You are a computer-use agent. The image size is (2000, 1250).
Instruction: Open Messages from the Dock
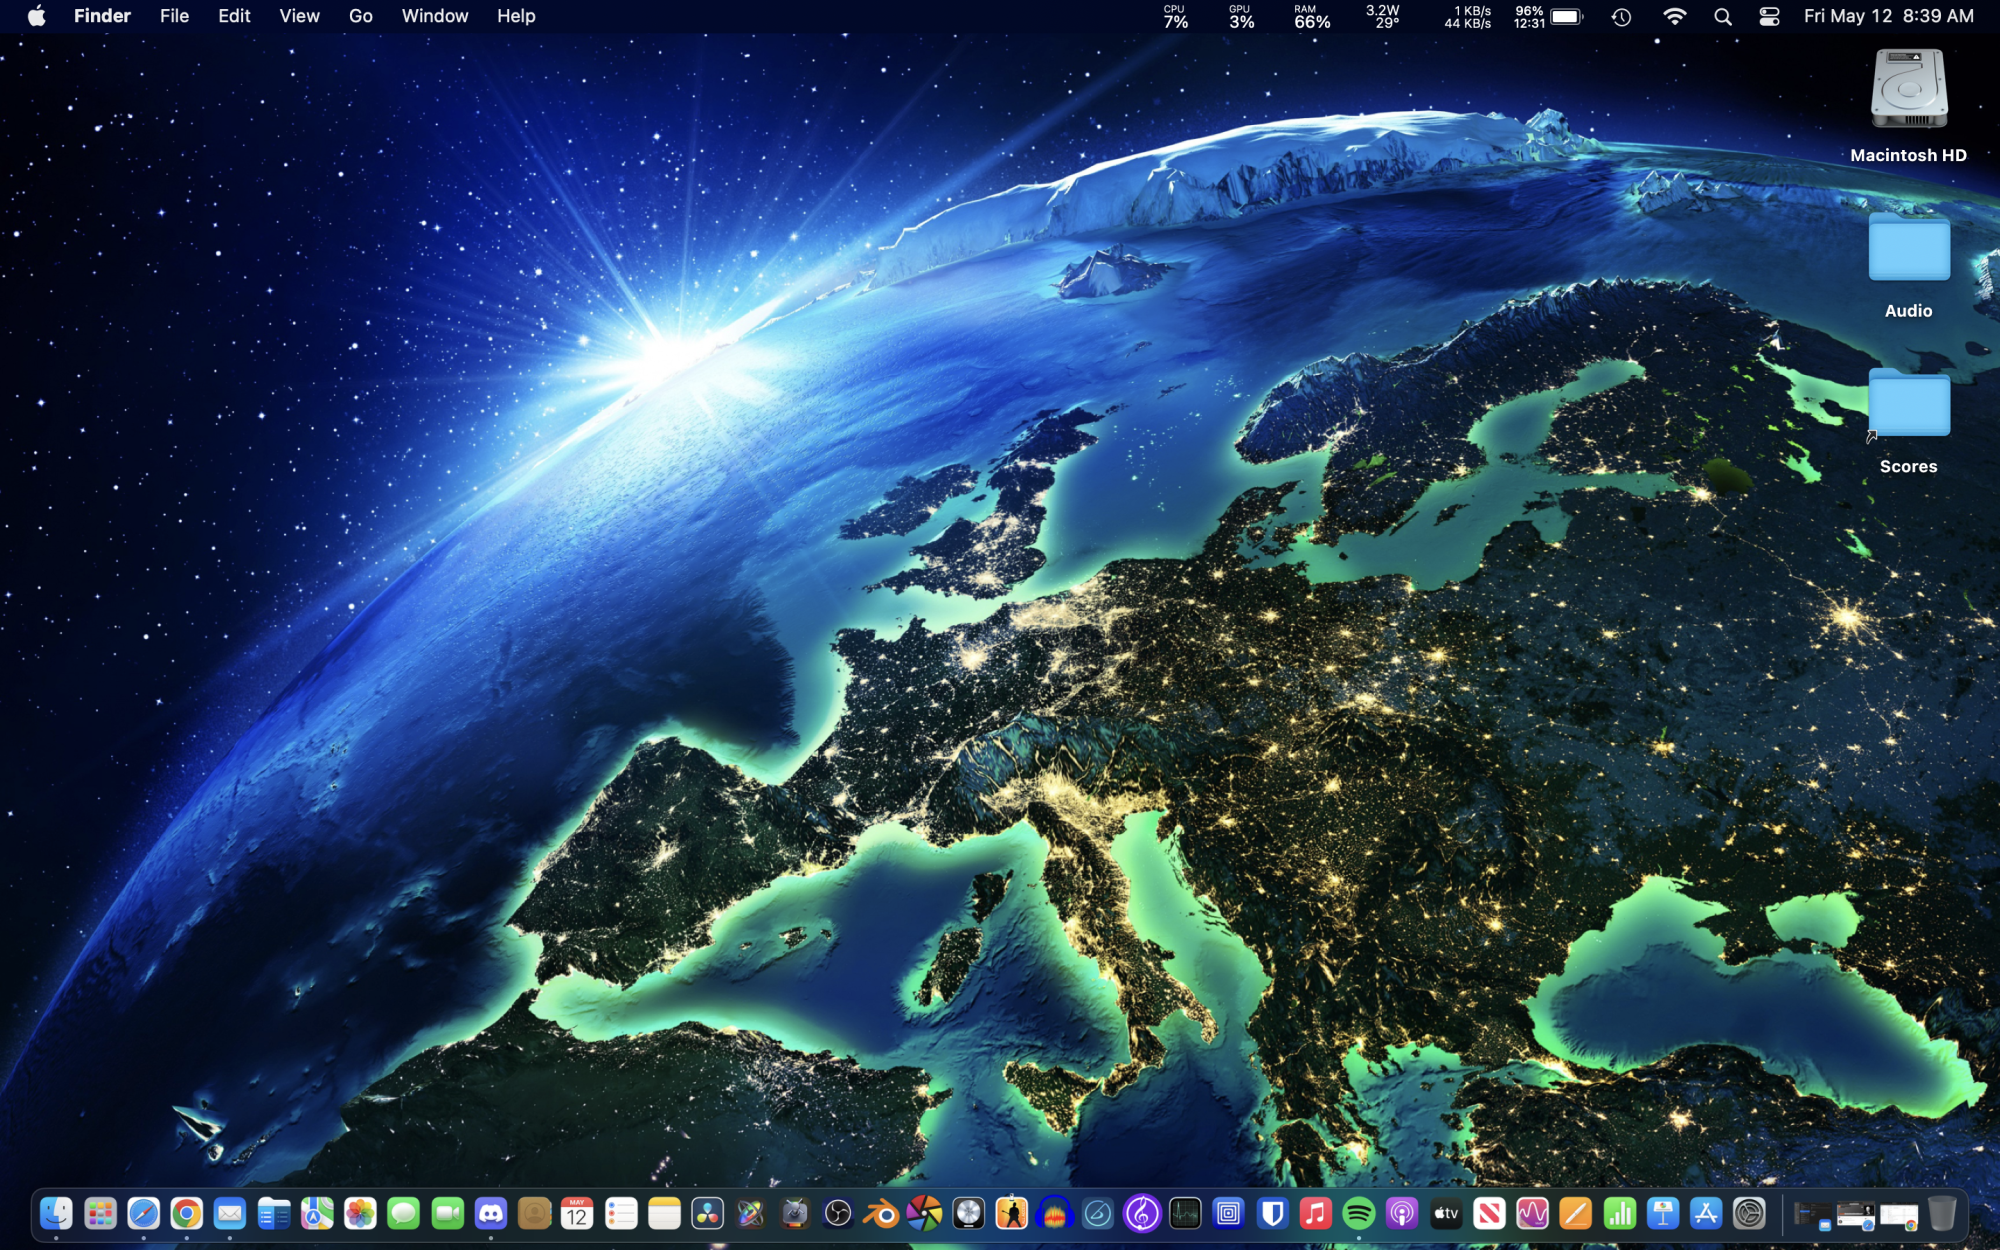tap(404, 1214)
